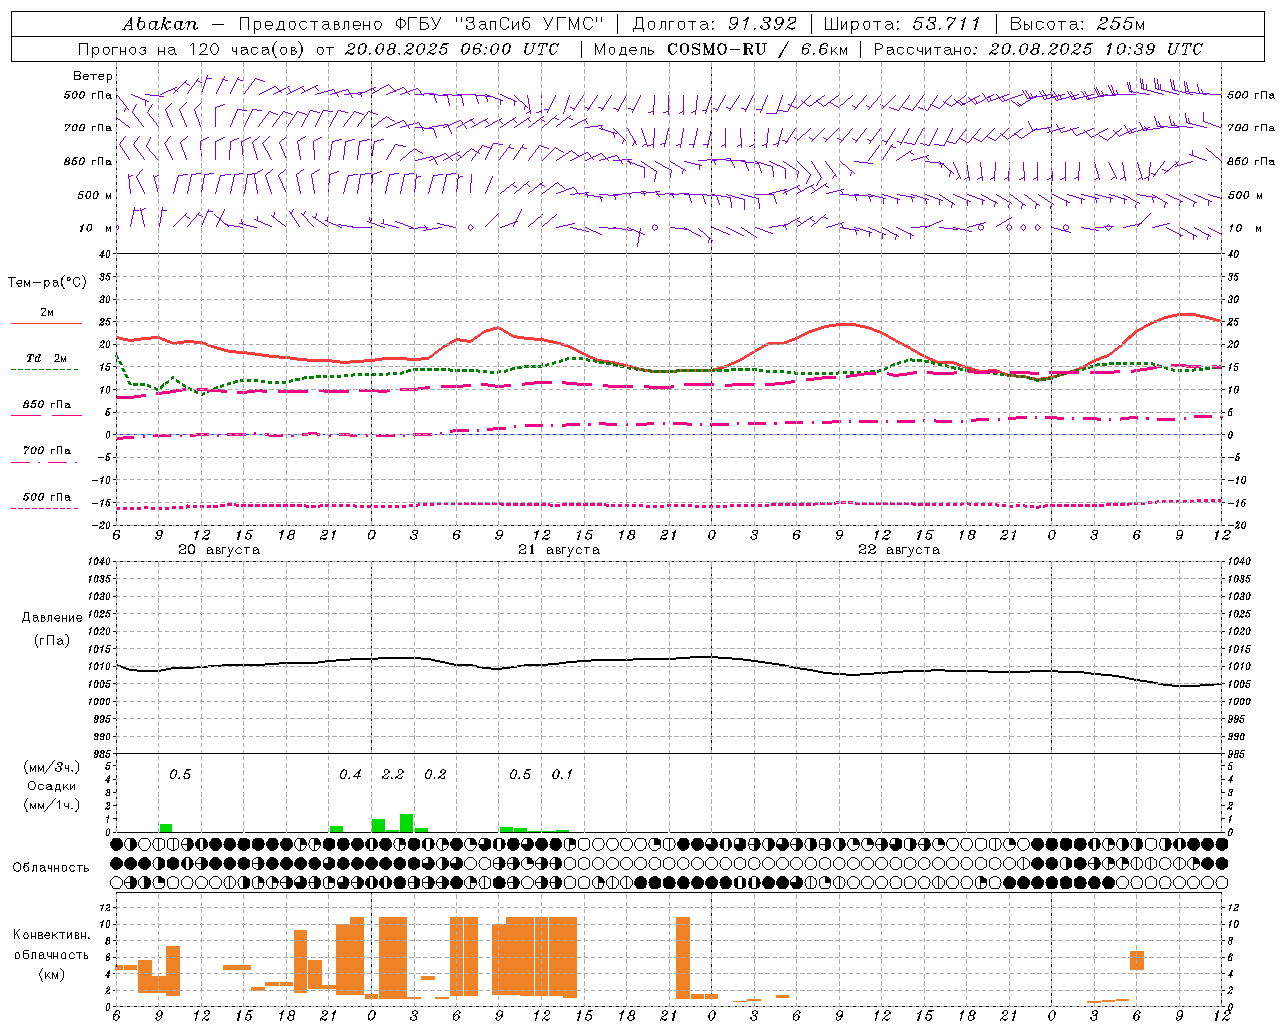Click the station name Abakan in the header
This screenshot has width=1280, height=1024.
[160, 23]
